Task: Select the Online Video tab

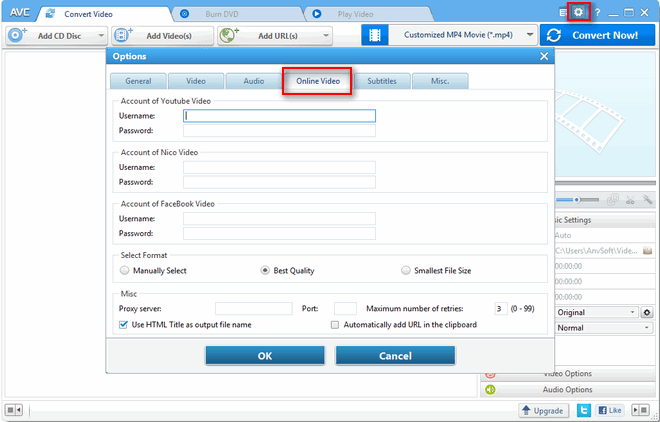Action: pyautogui.click(x=318, y=81)
